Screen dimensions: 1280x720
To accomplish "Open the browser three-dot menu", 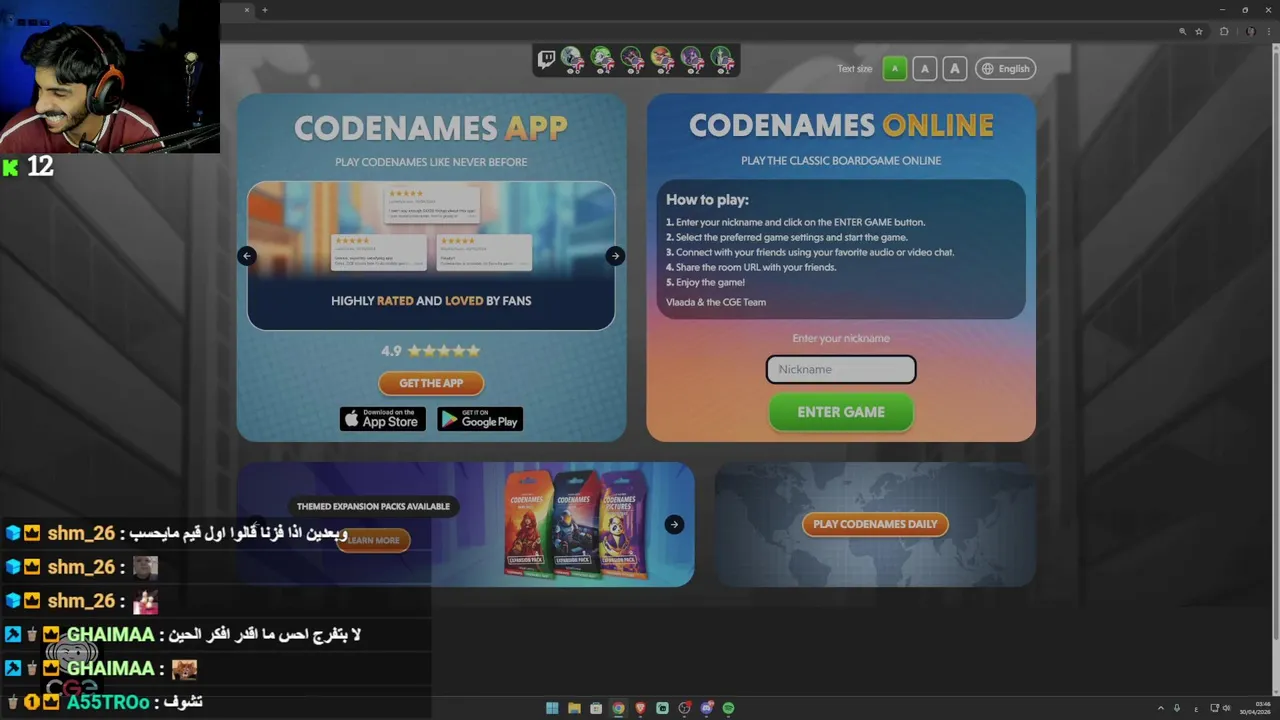I will point(1268,32).
